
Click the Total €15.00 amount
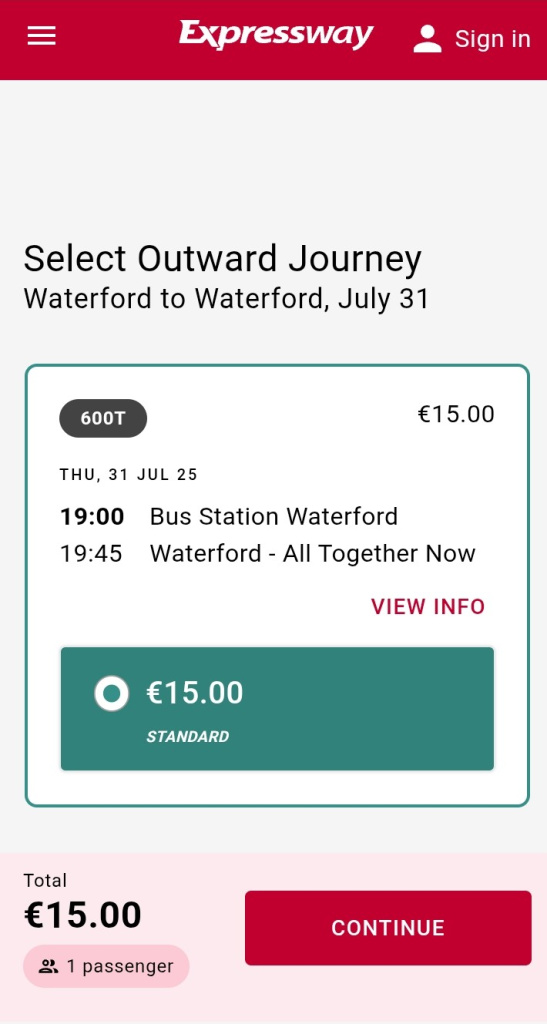click(x=83, y=915)
